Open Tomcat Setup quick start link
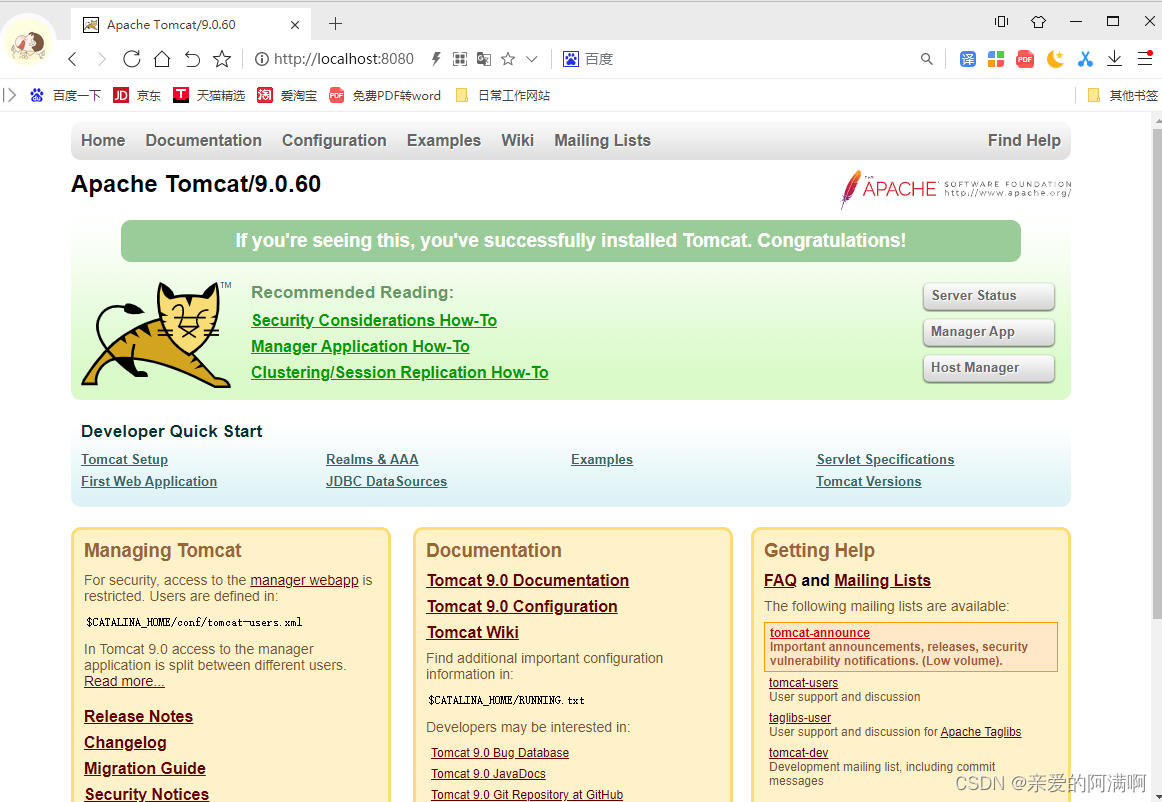This screenshot has height=802, width=1162. 124,460
